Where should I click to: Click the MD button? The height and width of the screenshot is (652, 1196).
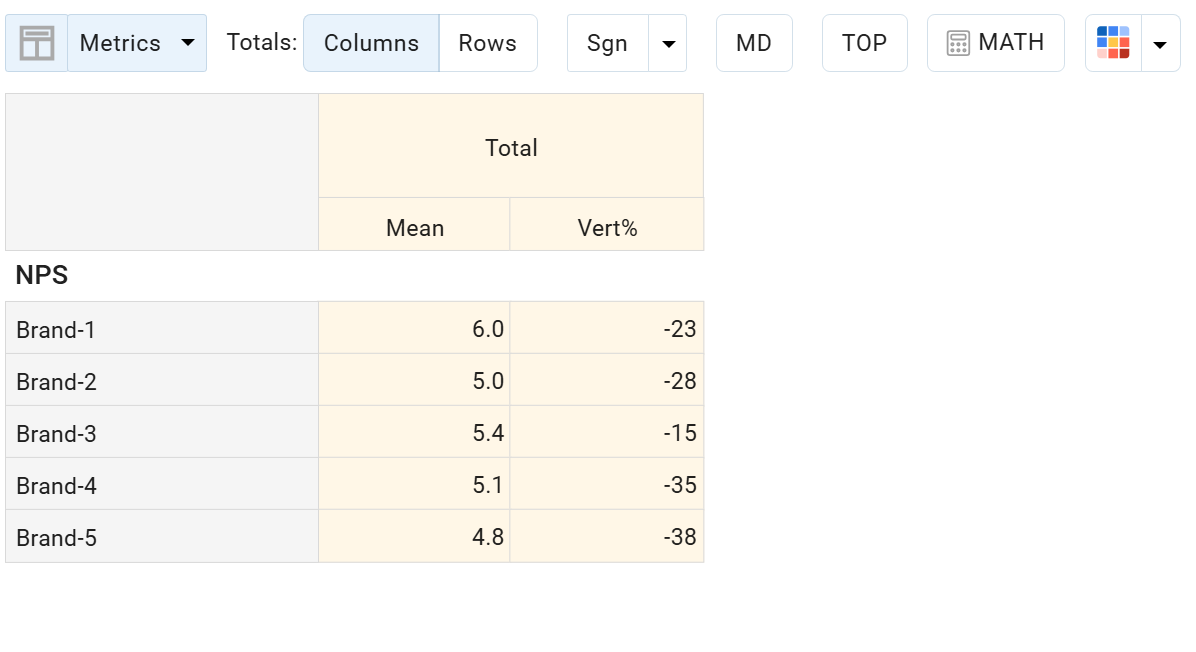click(x=754, y=42)
